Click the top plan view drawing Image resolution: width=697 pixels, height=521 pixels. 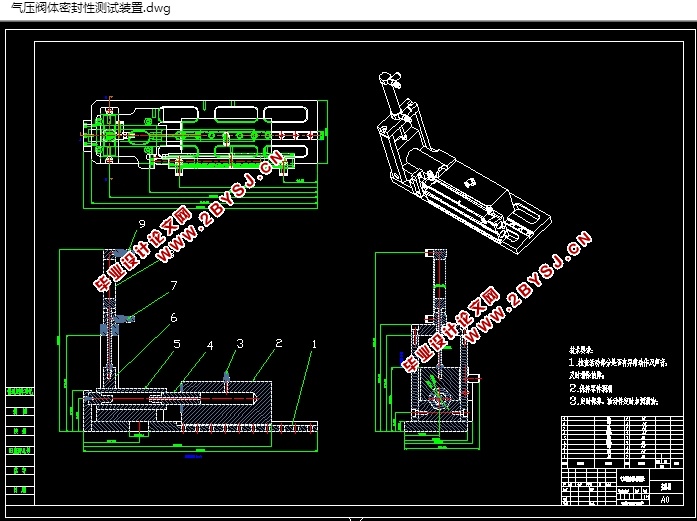pyautogui.click(x=205, y=153)
